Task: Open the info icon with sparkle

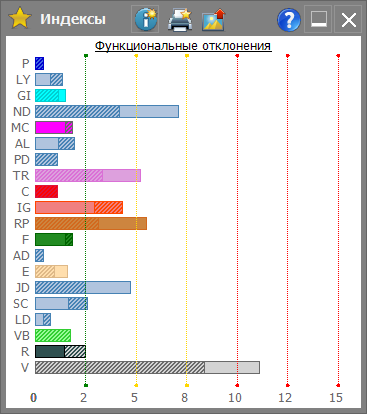Action: pyautogui.click(x=145, y=19)
